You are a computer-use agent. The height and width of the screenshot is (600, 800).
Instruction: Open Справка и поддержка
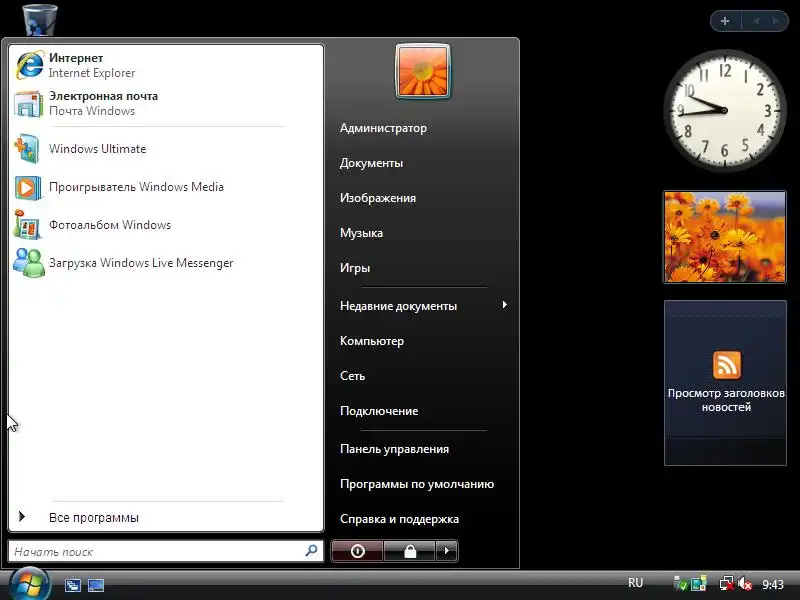pyautogui.click(x=399, y=519)
